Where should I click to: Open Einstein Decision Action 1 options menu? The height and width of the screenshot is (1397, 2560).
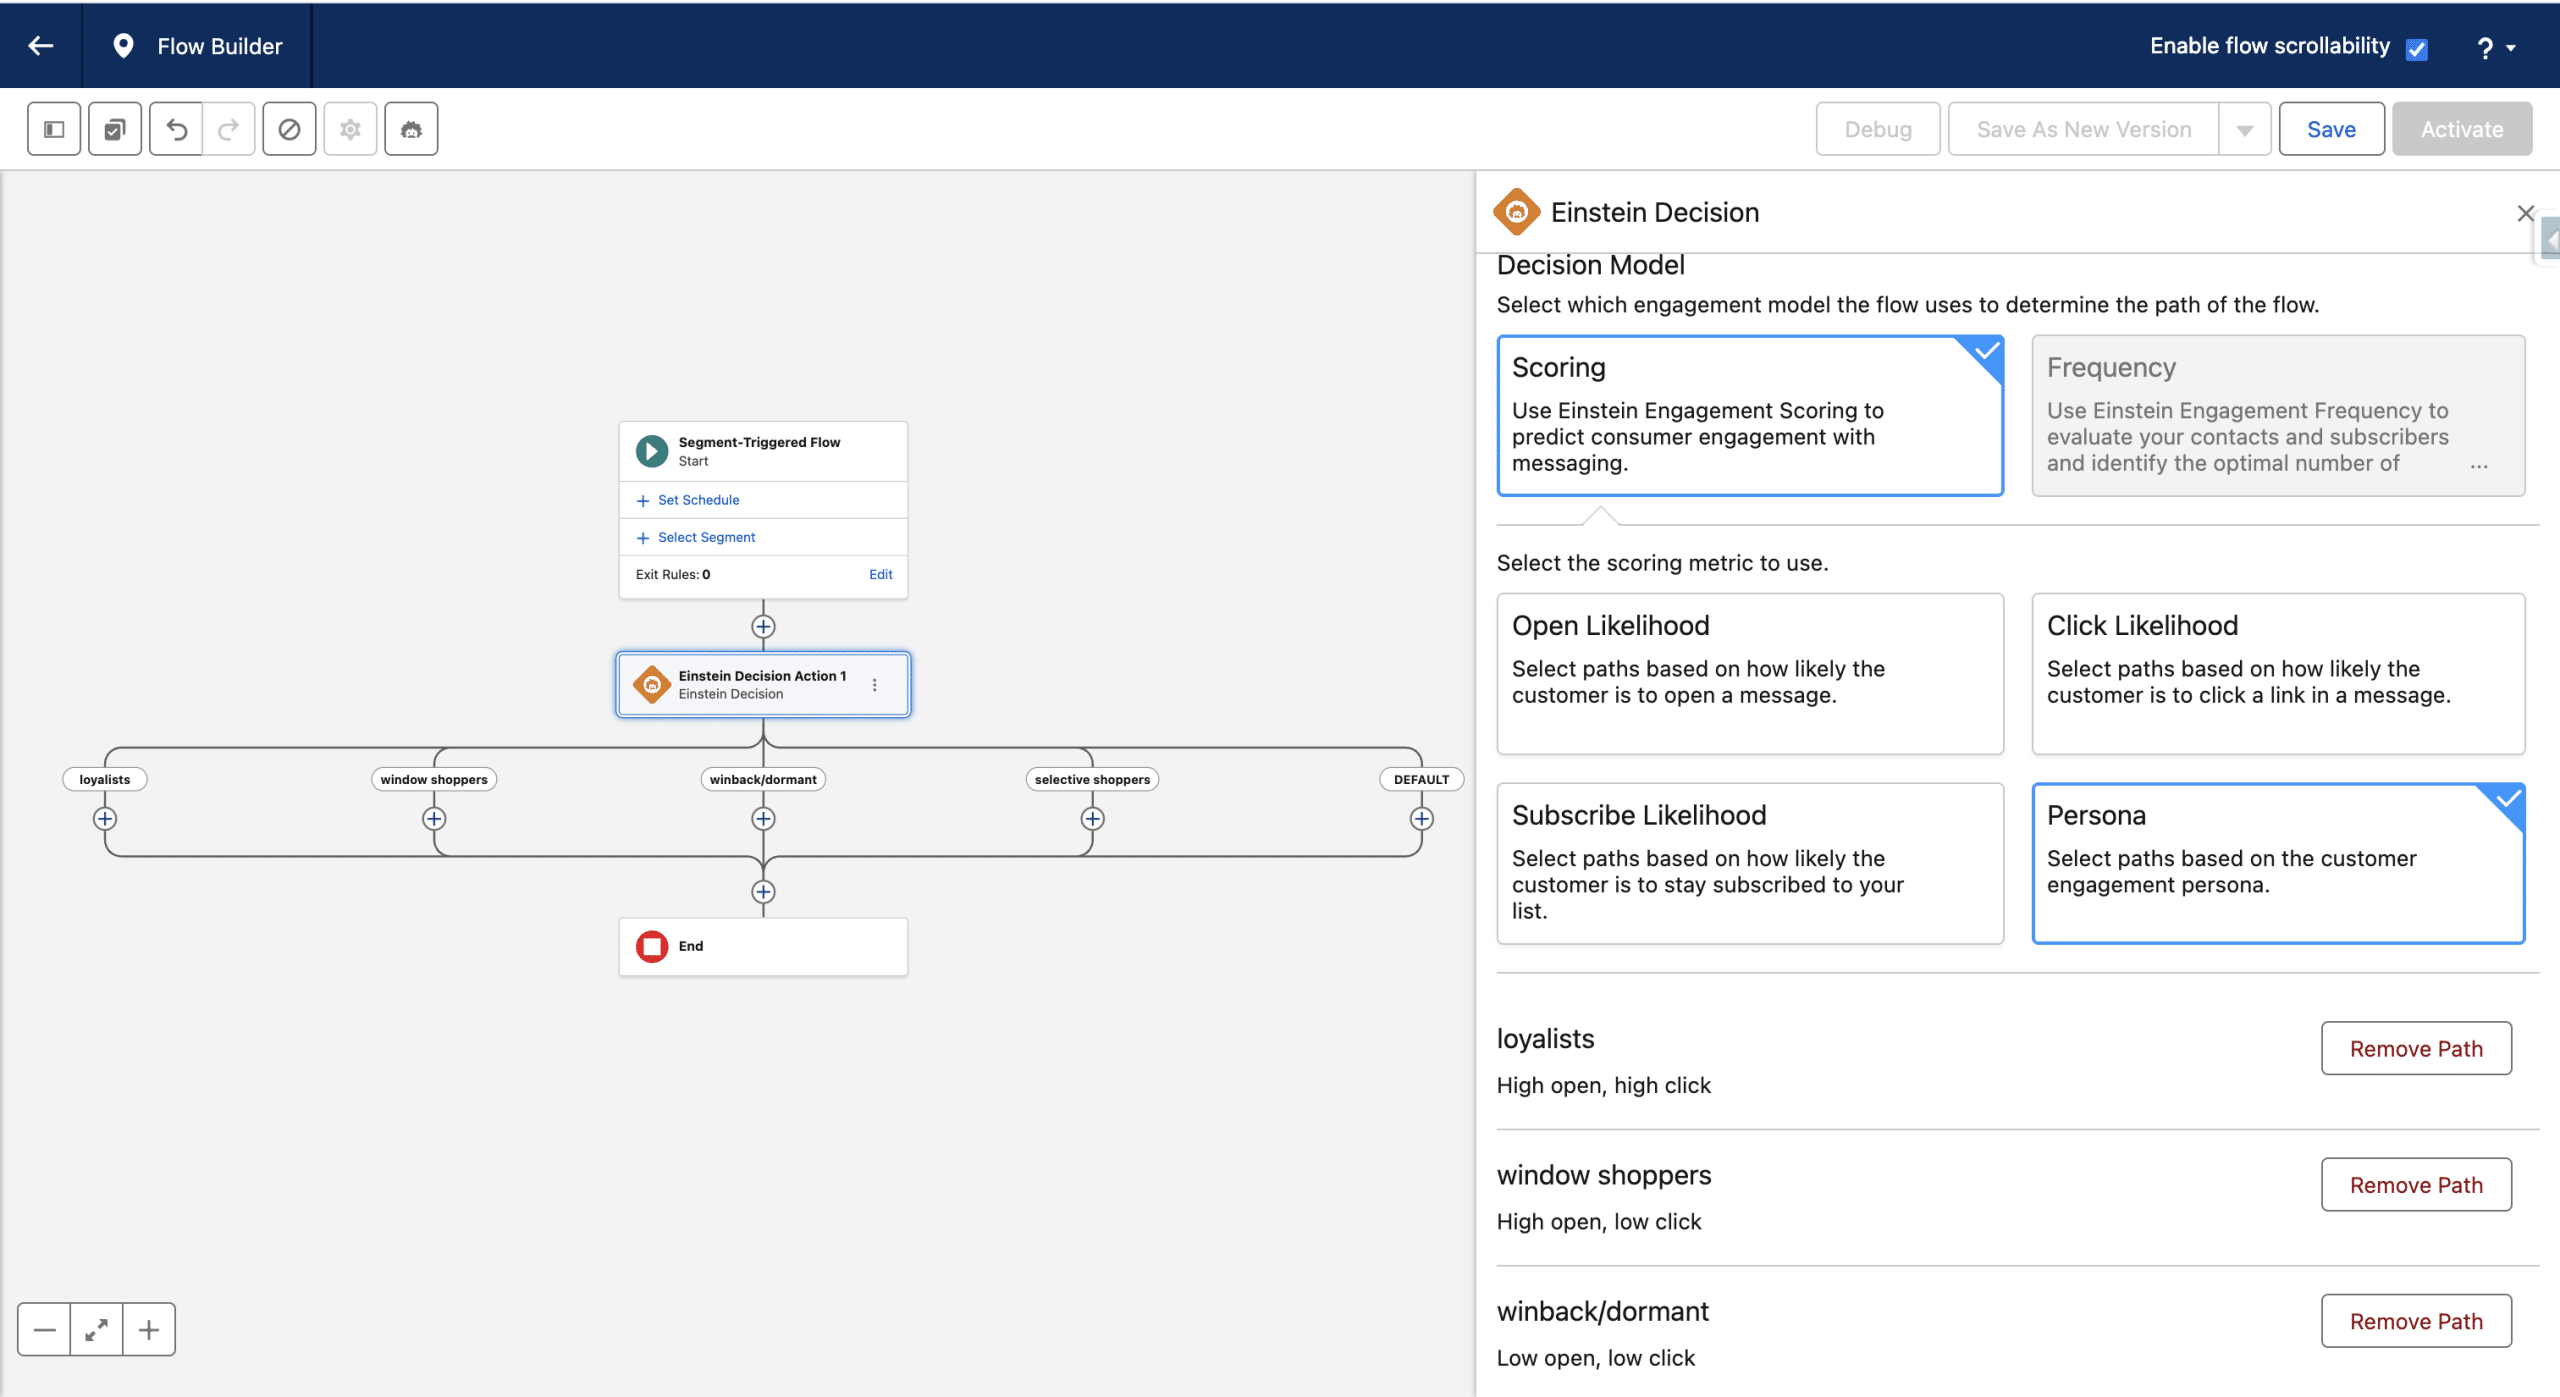[875, 685]
